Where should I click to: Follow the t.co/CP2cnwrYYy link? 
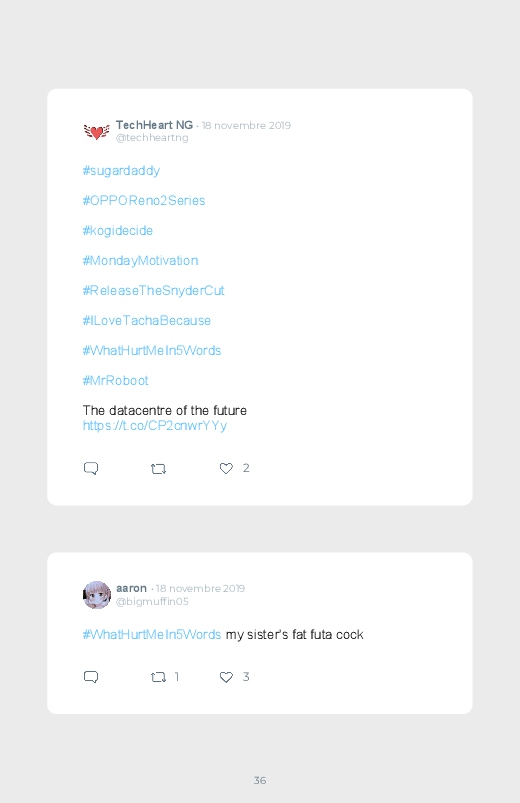pos(155,426)
